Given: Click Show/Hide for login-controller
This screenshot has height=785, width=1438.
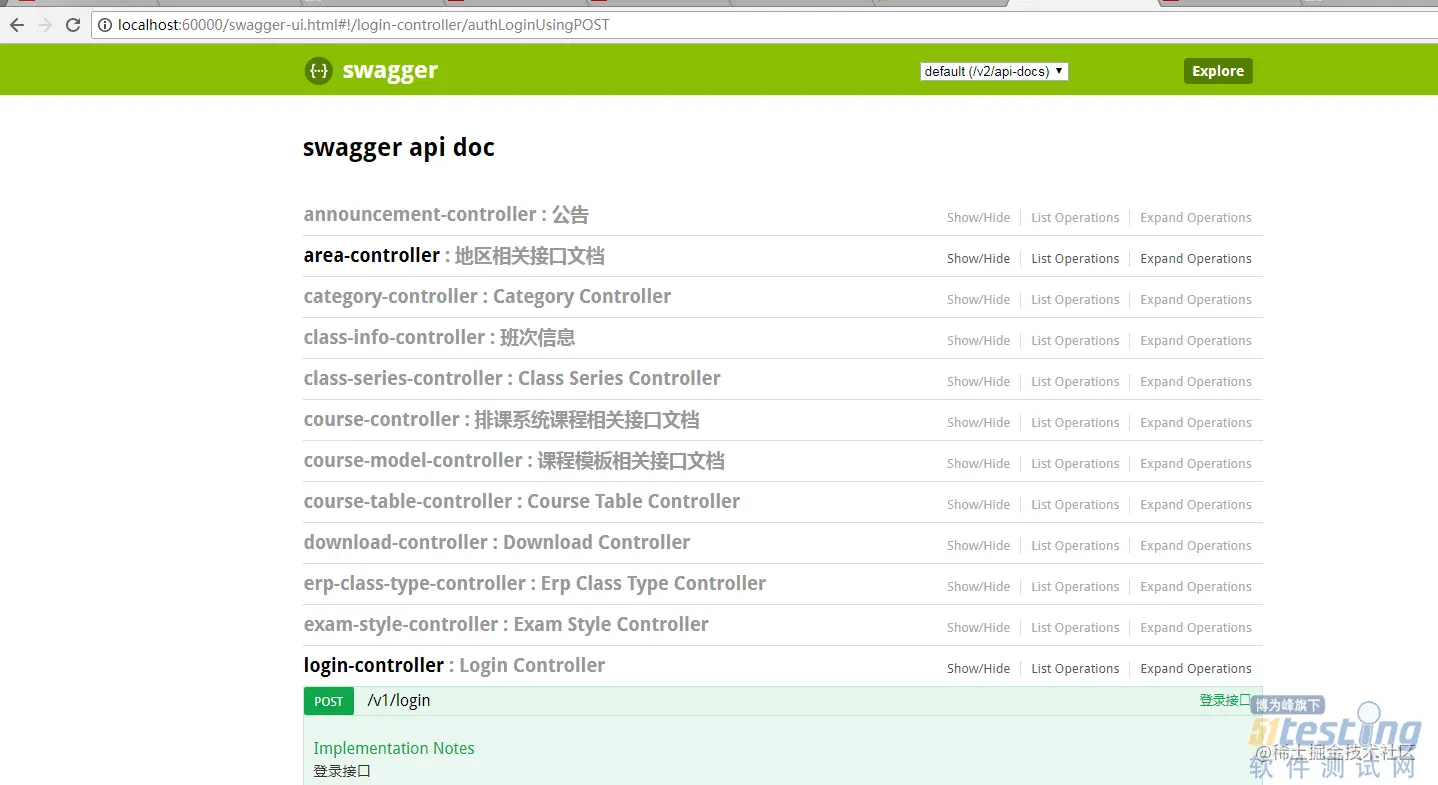Looking at the screenshot, I should coord(978,669).
